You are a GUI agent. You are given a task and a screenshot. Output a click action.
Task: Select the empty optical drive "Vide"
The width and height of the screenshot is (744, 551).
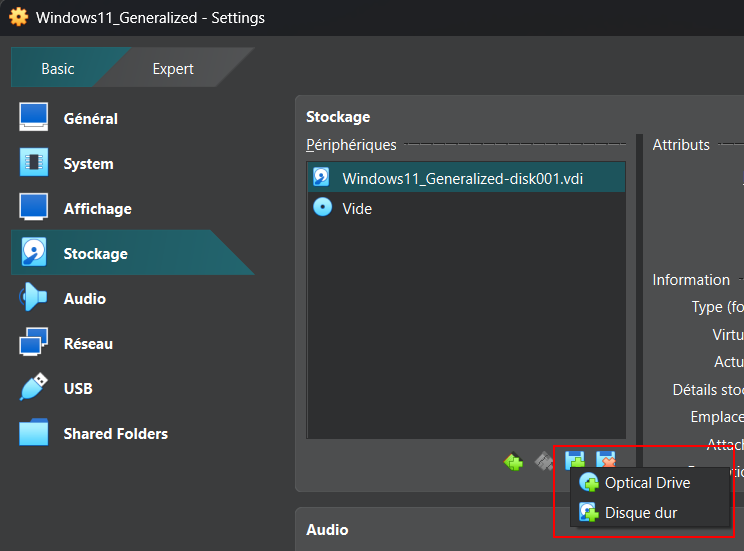point(466,208)
